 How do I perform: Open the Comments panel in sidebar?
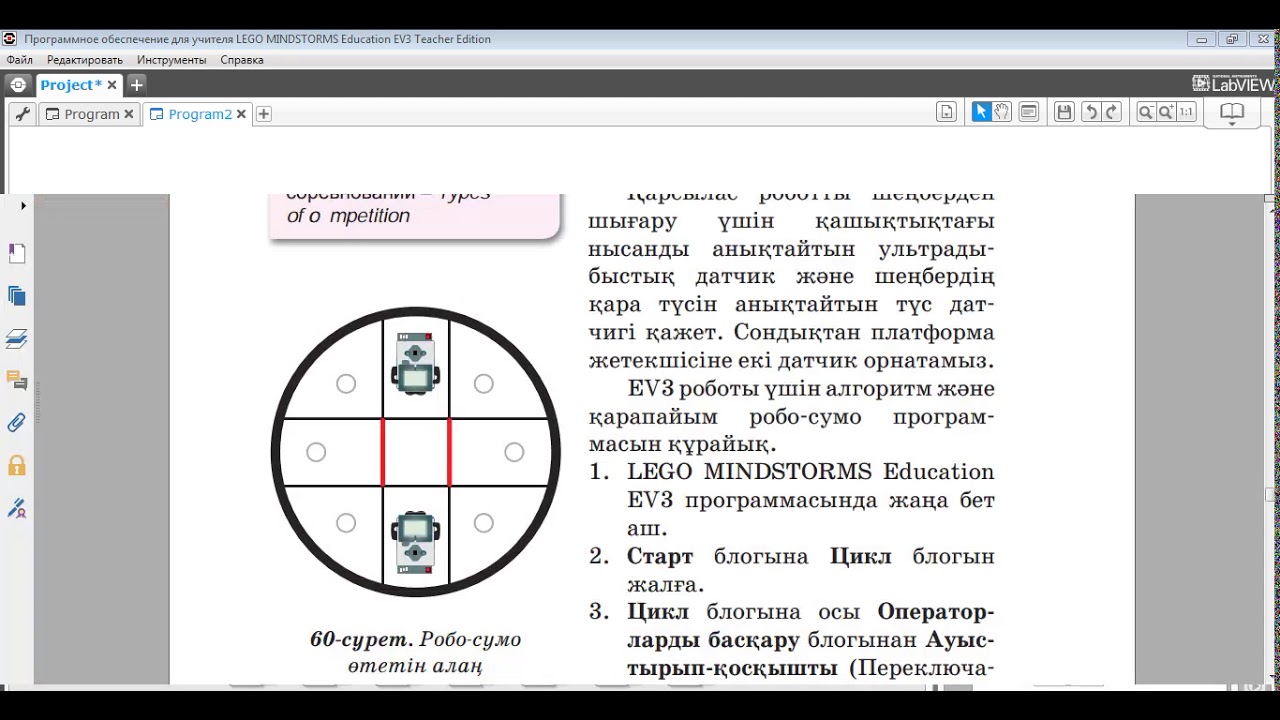pyautogui.click(x=16, y=381)
